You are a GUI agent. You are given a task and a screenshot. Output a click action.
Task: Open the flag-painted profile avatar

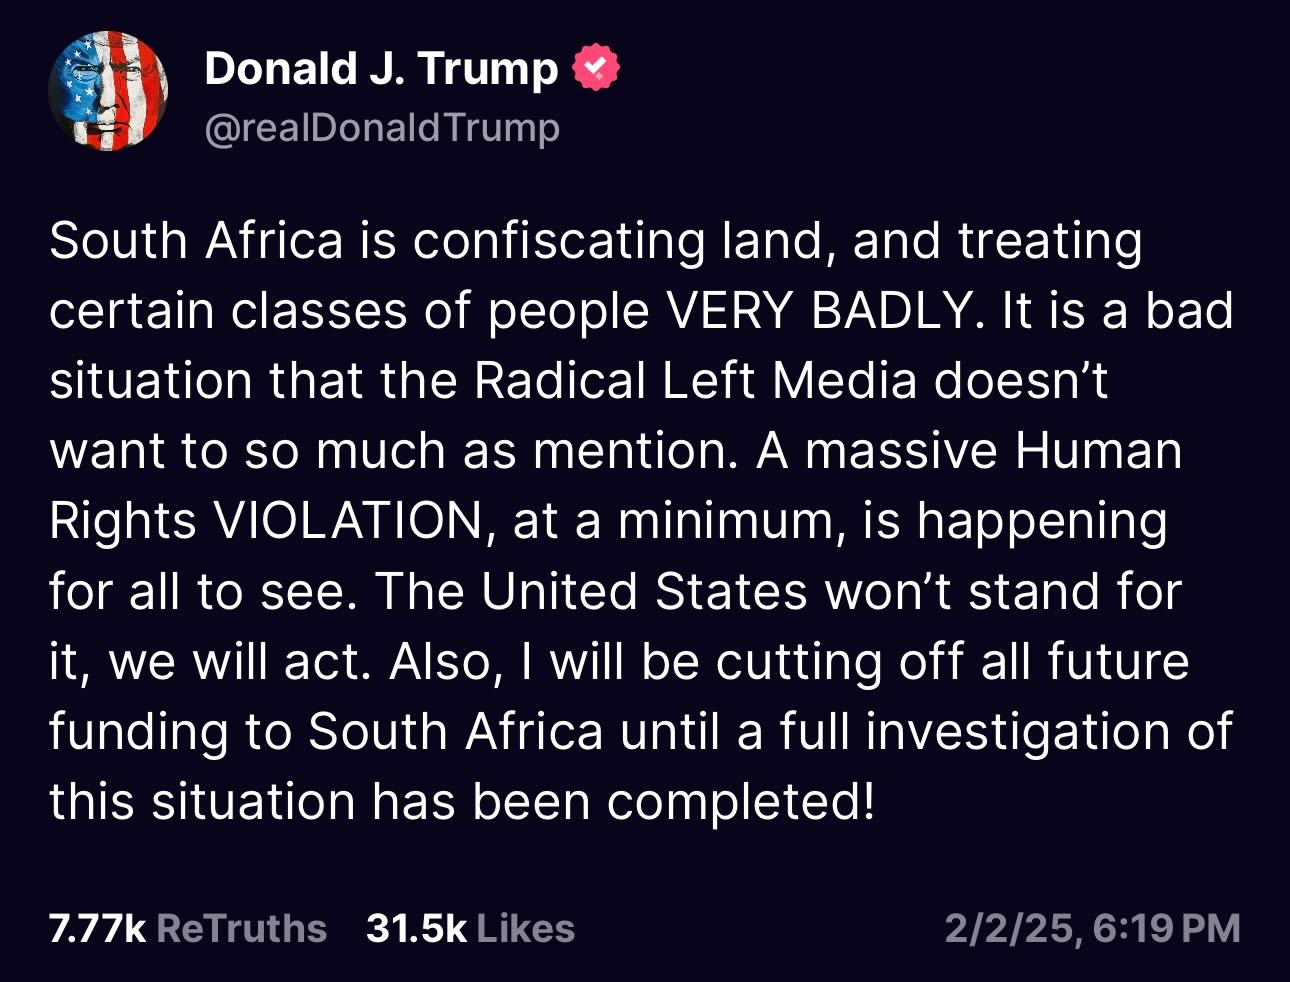click(x=108, y=91)
